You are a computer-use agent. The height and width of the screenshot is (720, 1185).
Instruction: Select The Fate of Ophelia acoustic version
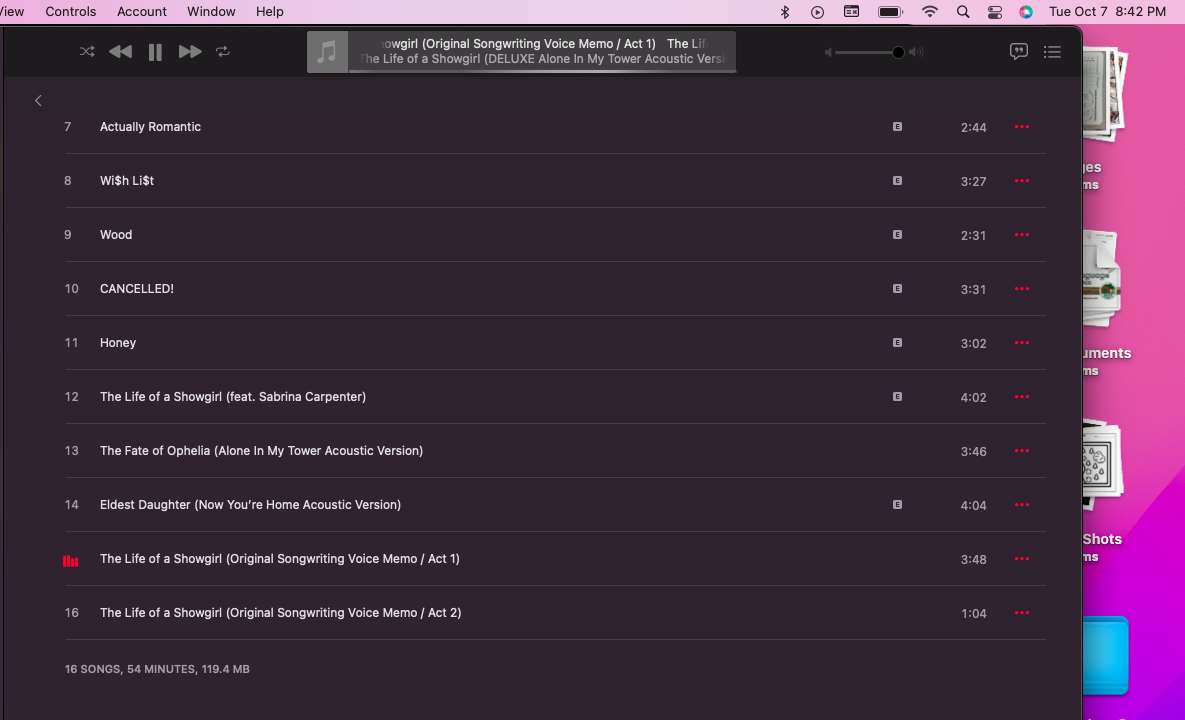click(x=261, y=451)
